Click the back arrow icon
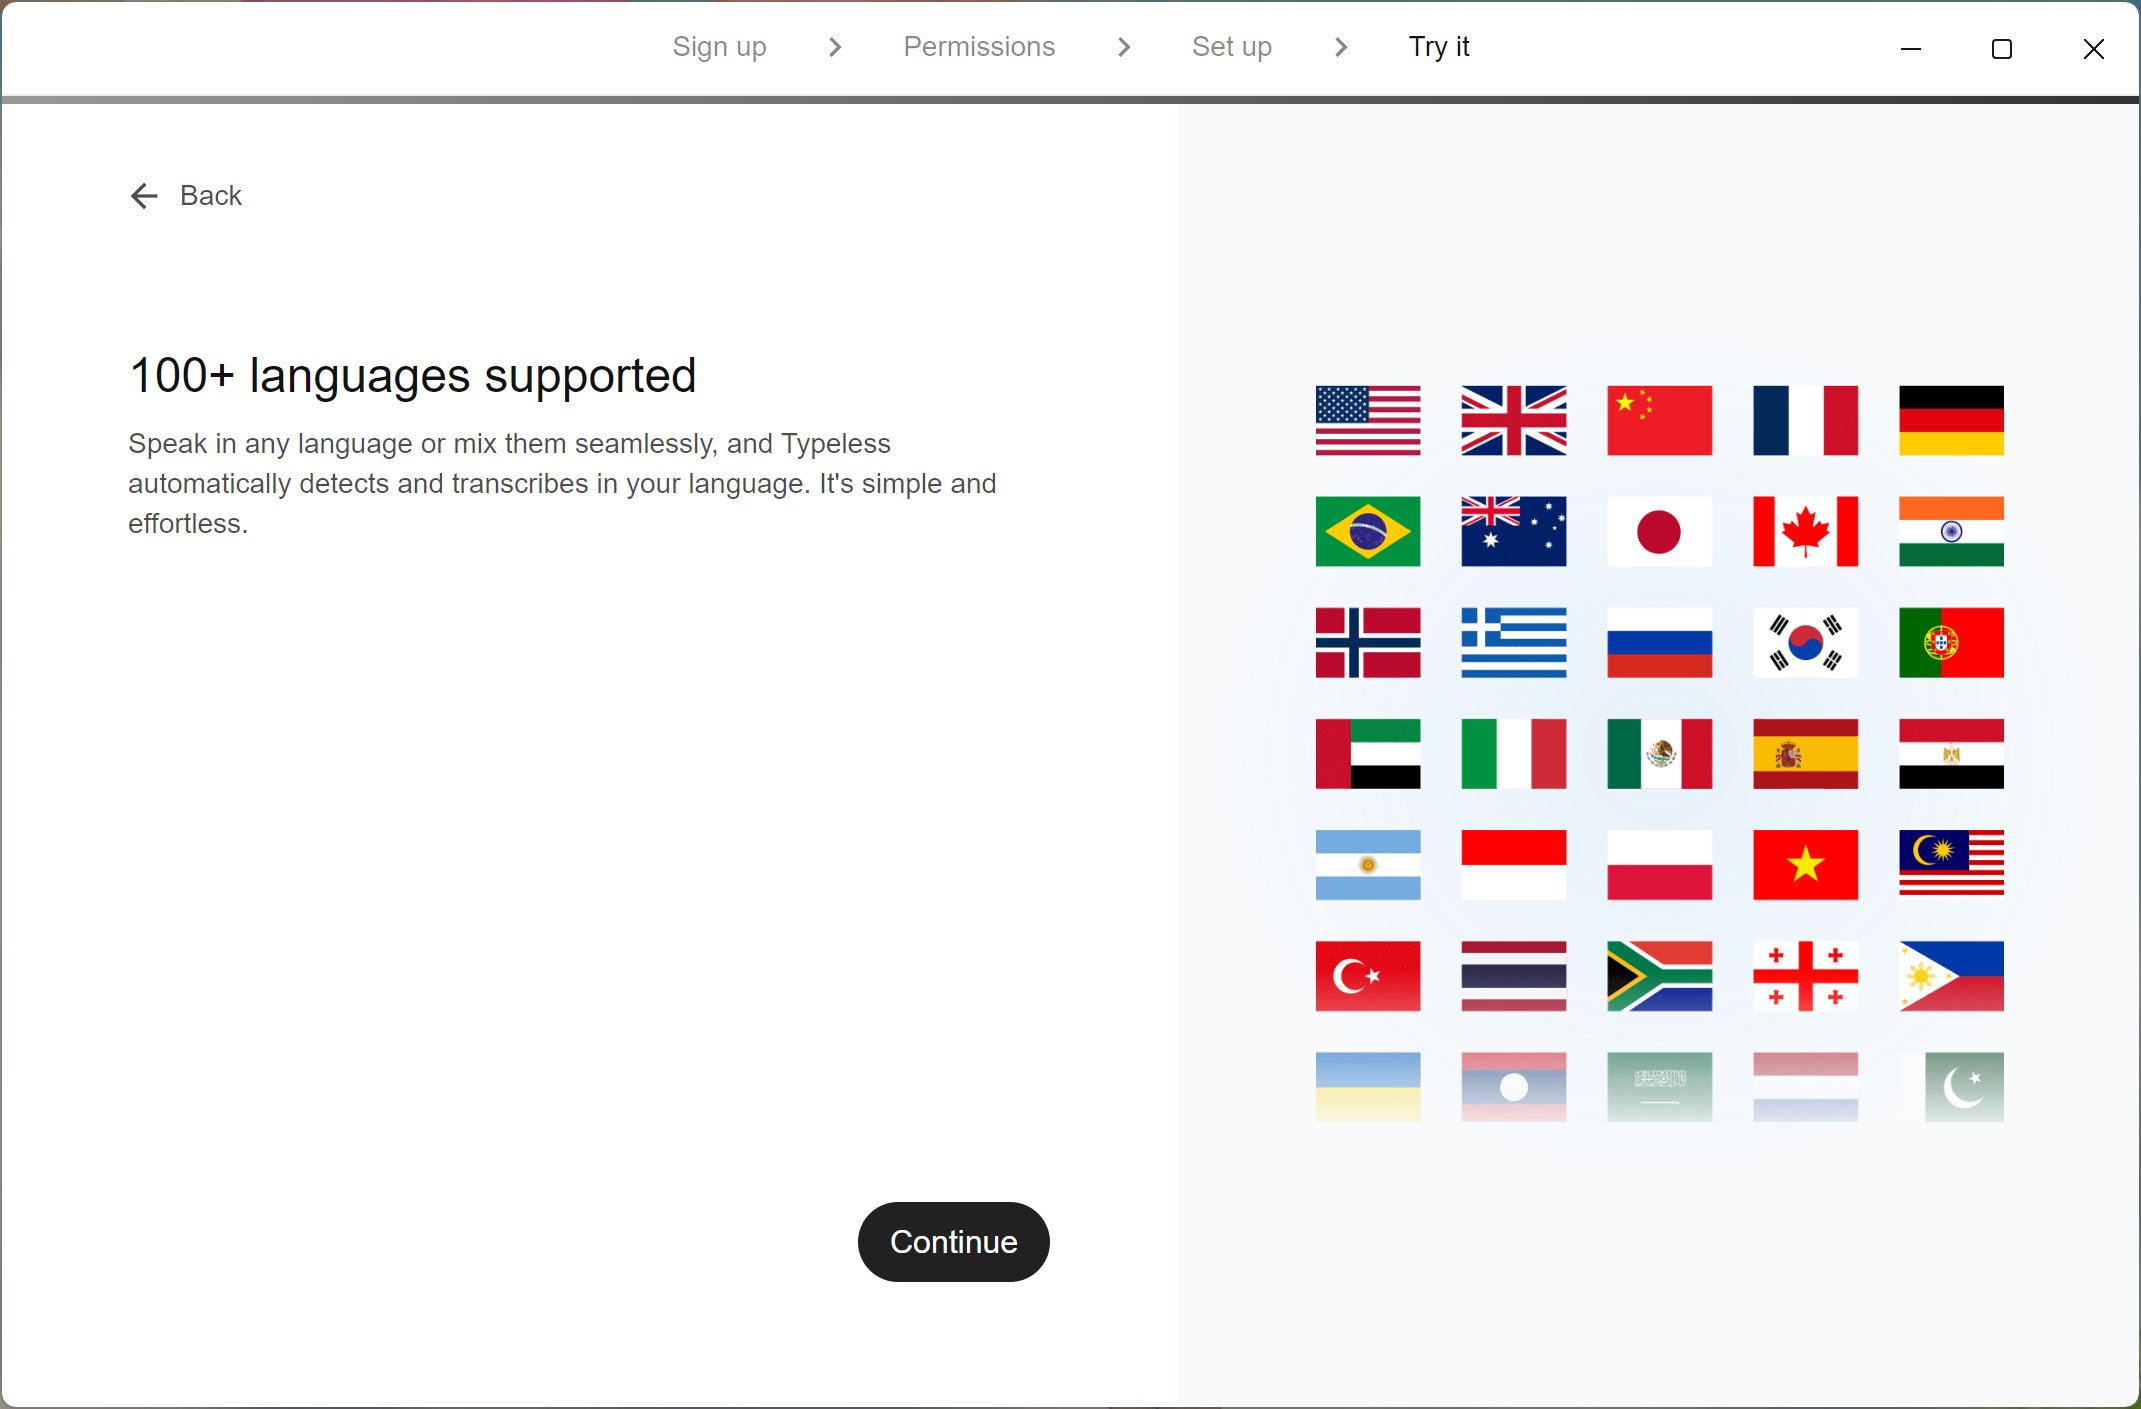Screen dimensions: 2141x1409 pyautogui.click(x=144, y=196)
